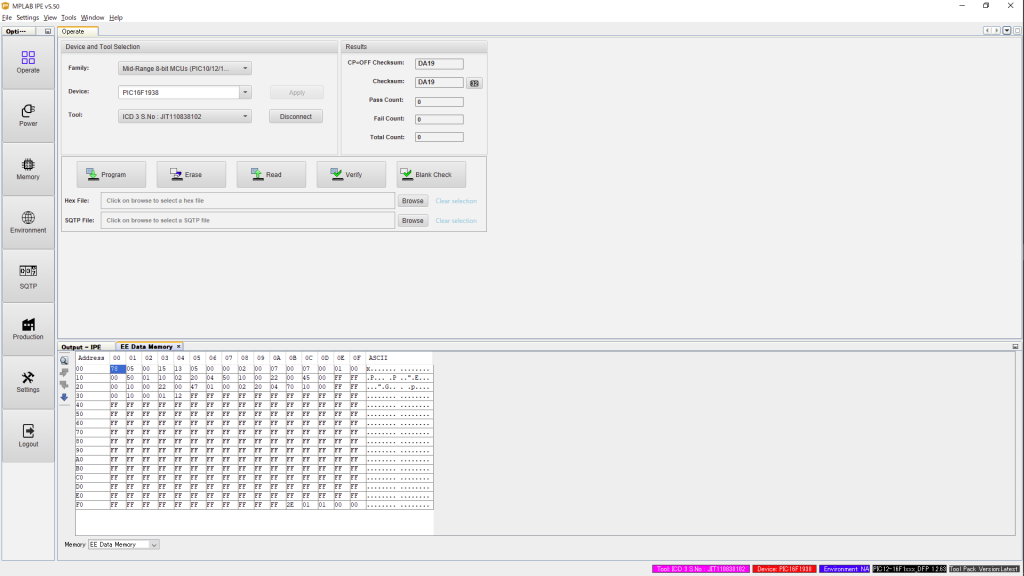Open the Settings menu in the menu bar
The width and height of the screenshot is (1024, 576).
(27, 18)
